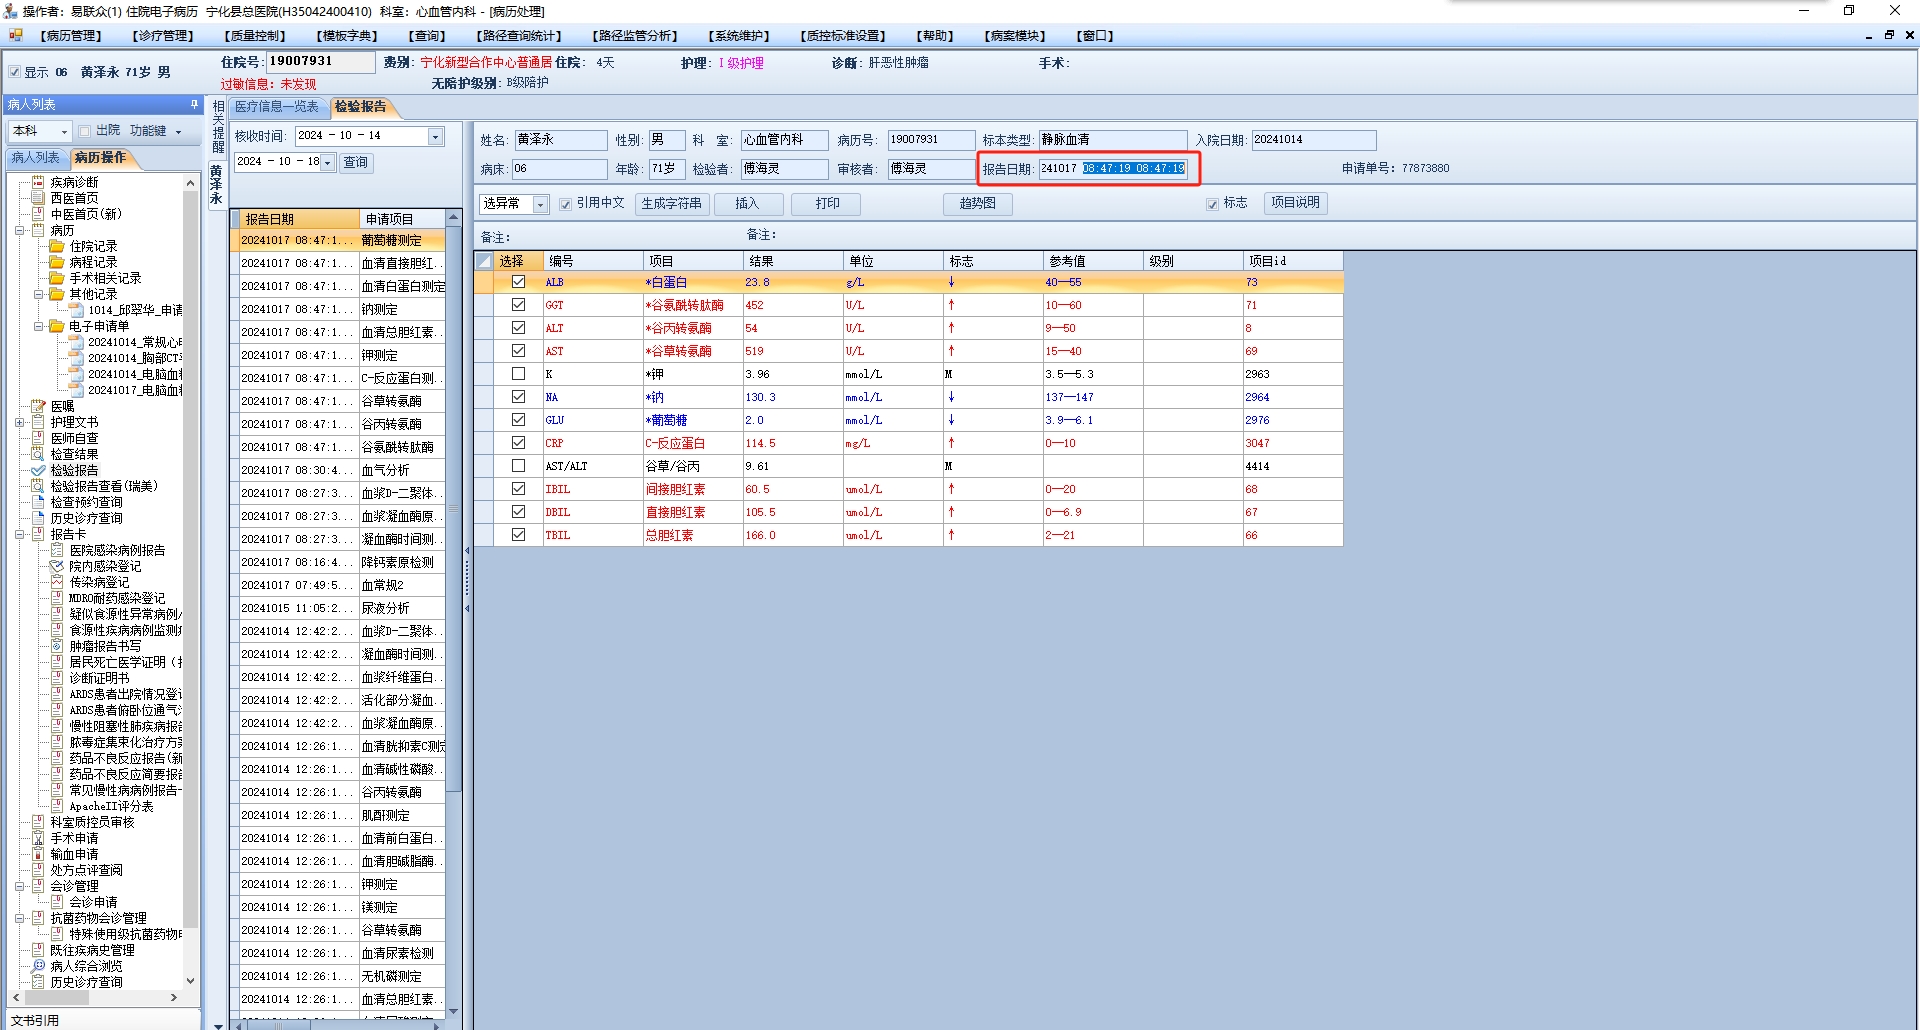
Task: Check the K row checkbox
Action: (518, 374)
